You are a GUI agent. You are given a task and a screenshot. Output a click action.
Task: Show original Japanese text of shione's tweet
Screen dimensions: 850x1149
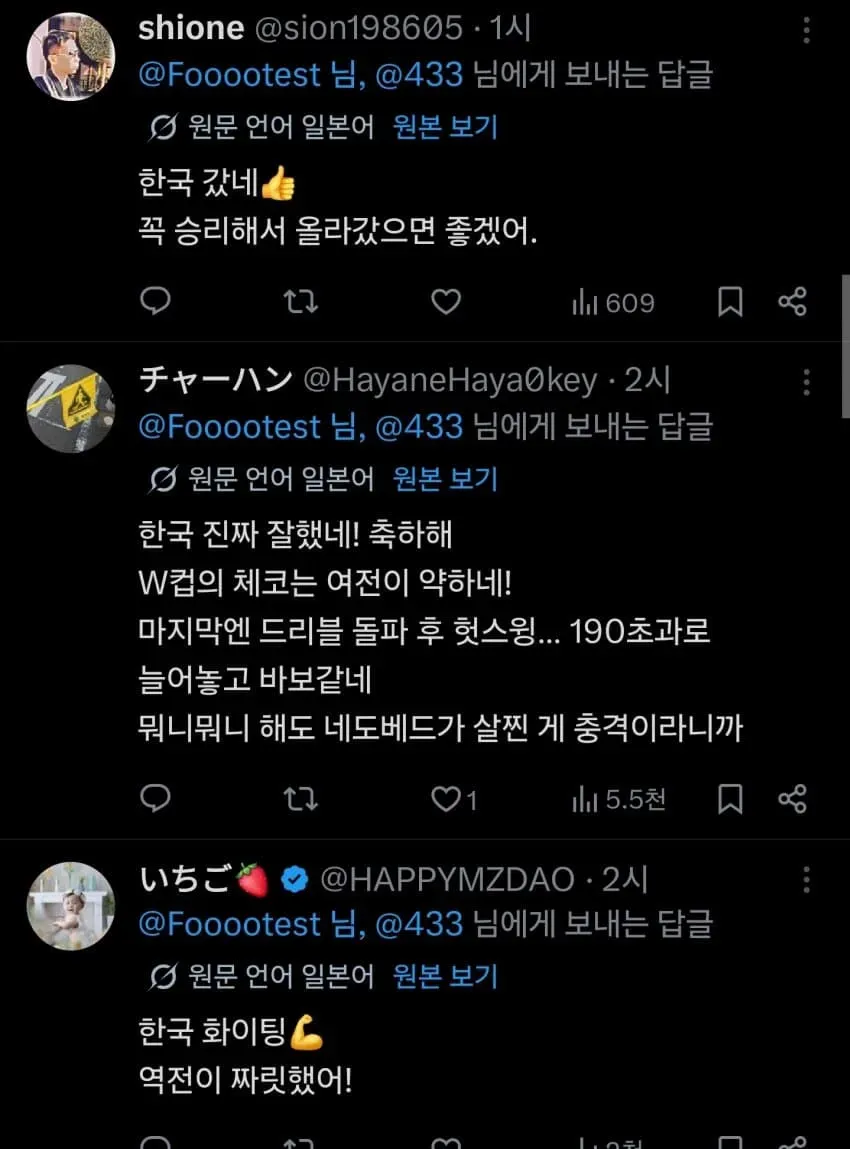[x=446, y=128]
